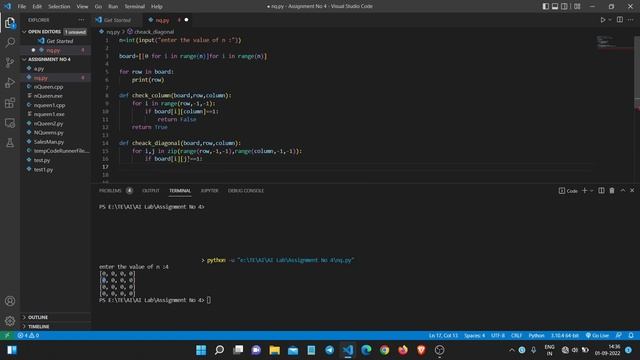Open the Extensions view
This screenshot has height=360, width=640.
10,102
